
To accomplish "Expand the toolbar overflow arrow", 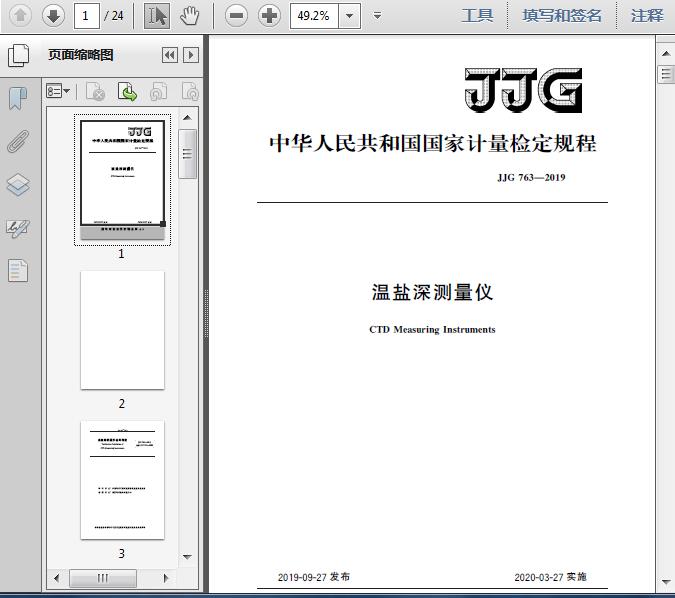I will [377, 16].
